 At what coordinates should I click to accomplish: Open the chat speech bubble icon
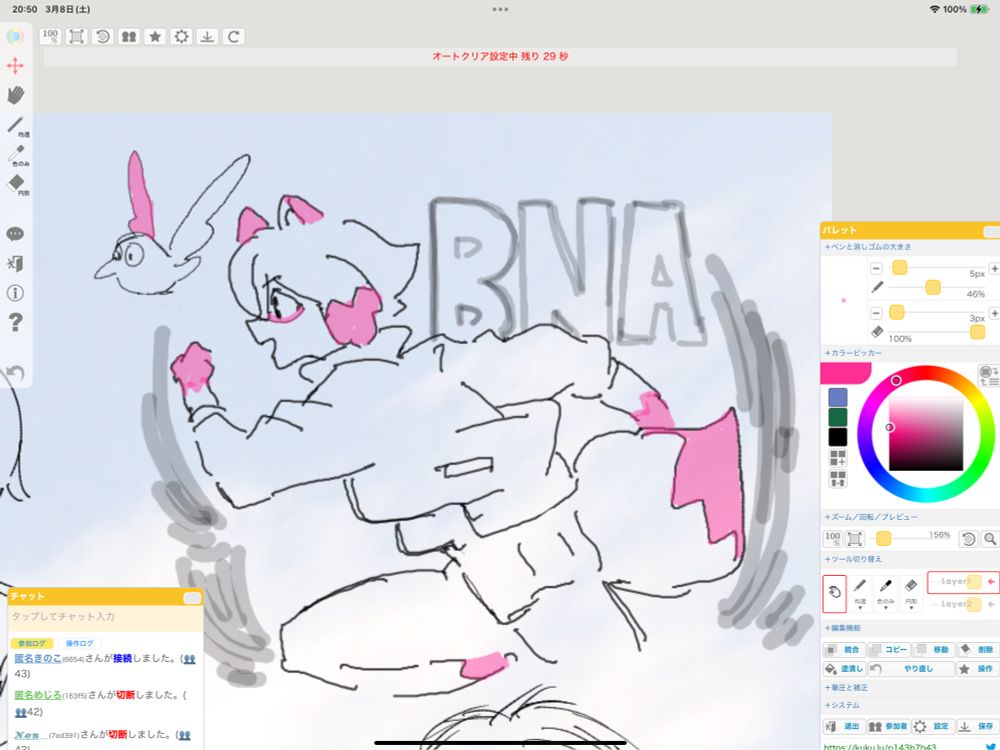pyautogui.click(x=15, y=234)
